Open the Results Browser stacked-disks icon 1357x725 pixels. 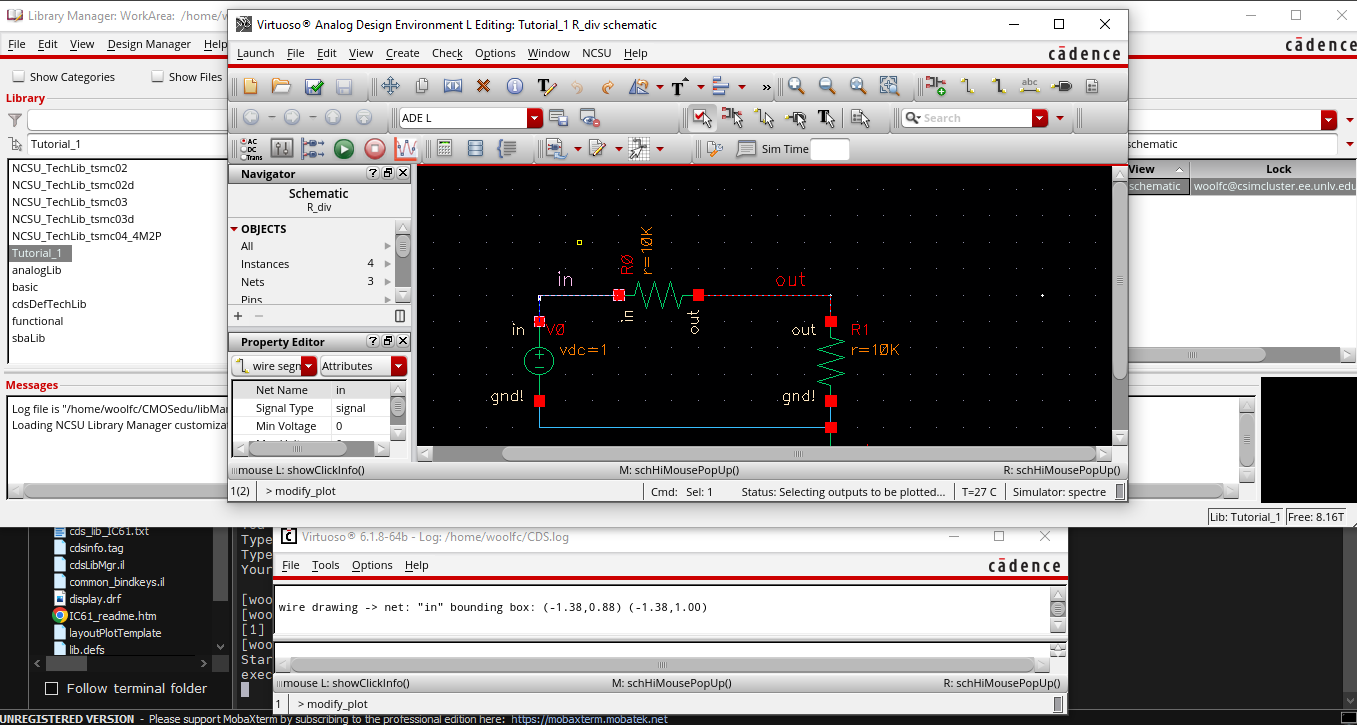coord(476,149)
